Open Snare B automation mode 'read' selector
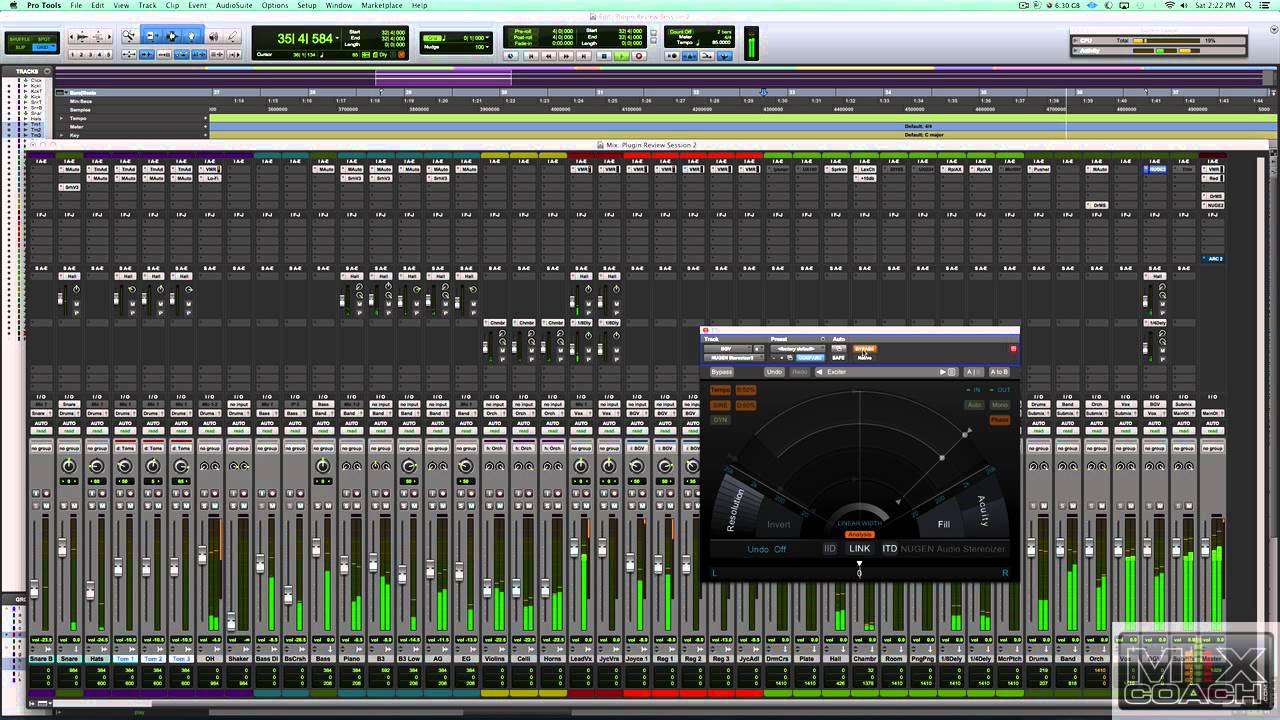Screen dimensions: 1280x720 (41, 431)
